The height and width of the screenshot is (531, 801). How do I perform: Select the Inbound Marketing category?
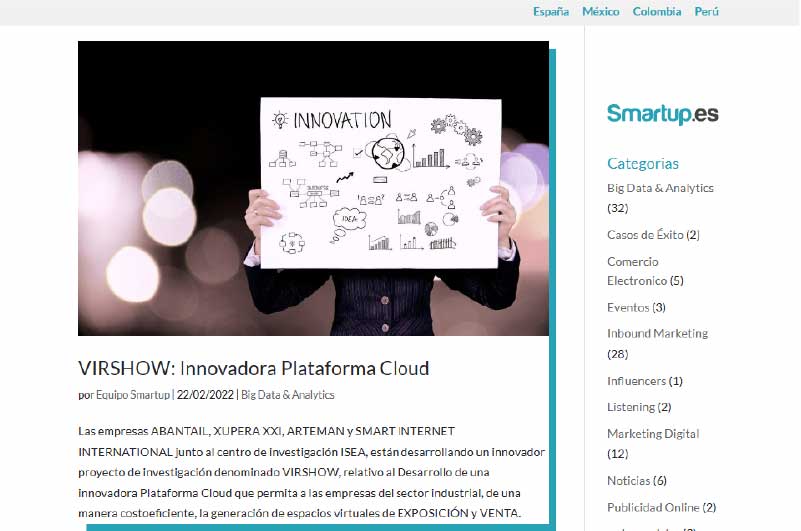click(x=657, y=333)
